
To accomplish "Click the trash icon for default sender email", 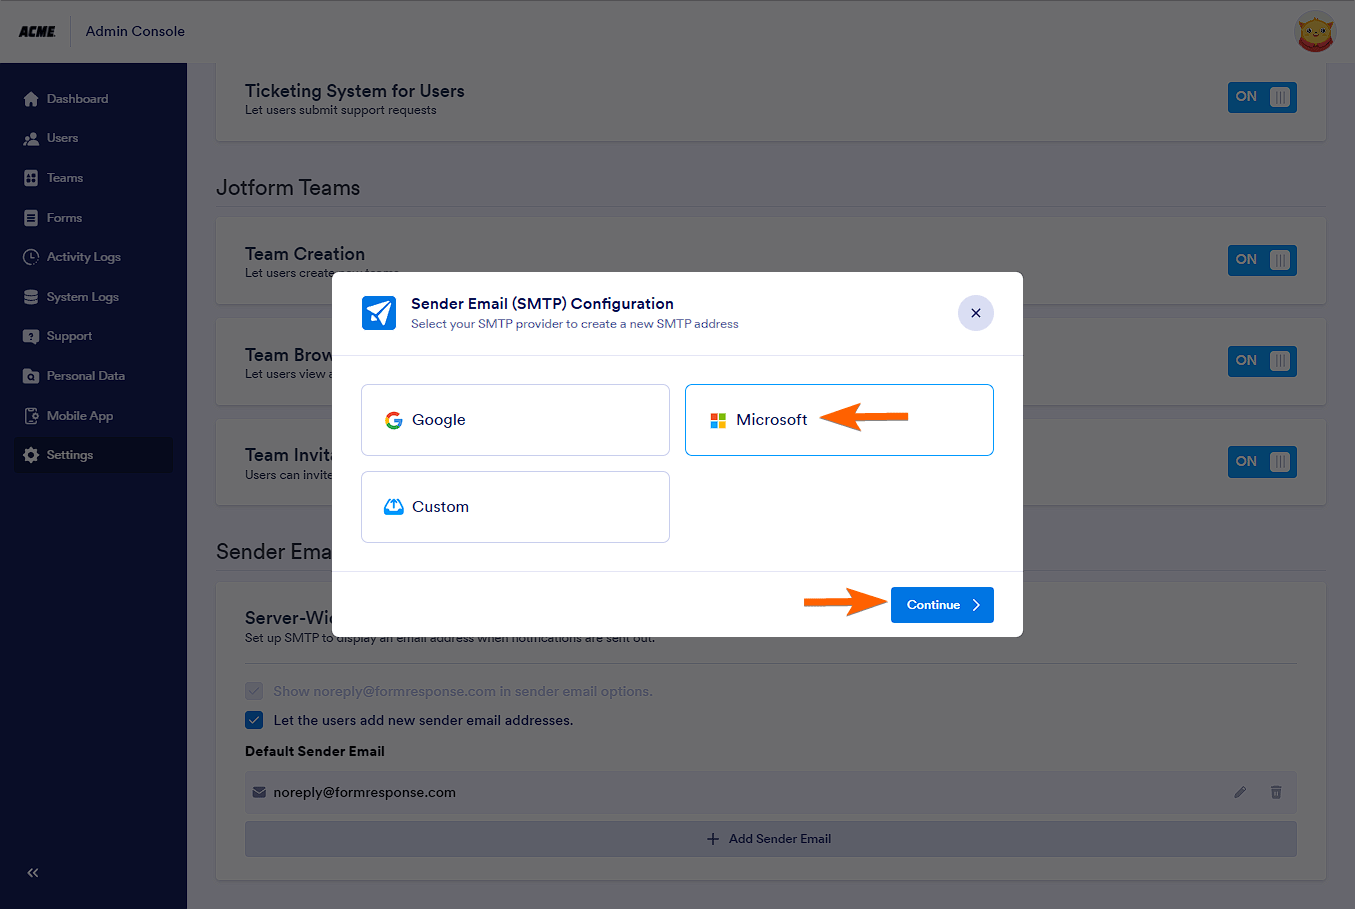I will click(1276, 792).
